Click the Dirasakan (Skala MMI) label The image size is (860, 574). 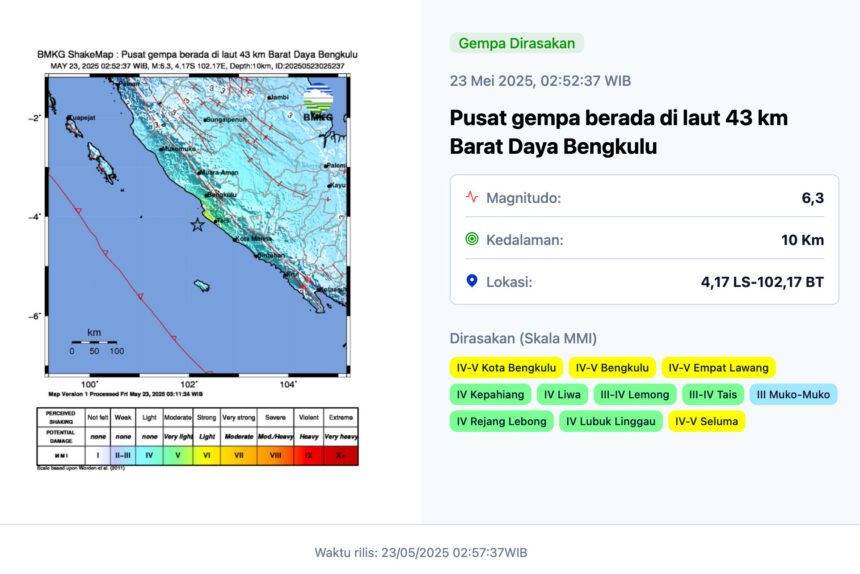(523, 338)
